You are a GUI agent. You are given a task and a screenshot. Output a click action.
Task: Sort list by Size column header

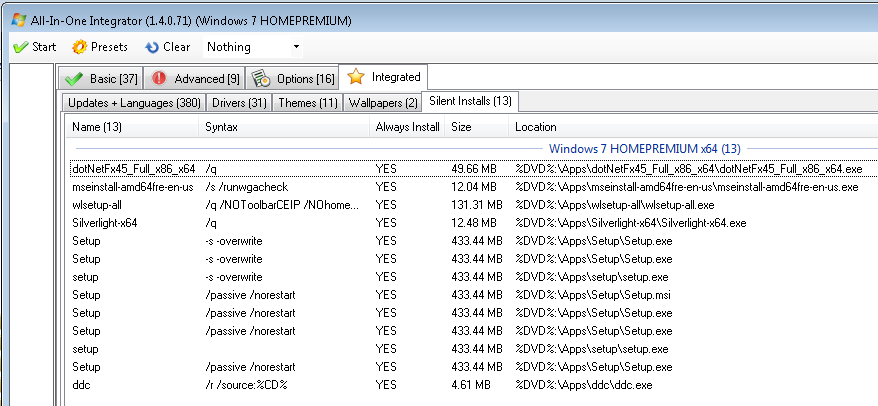click(x=461, y=127)
